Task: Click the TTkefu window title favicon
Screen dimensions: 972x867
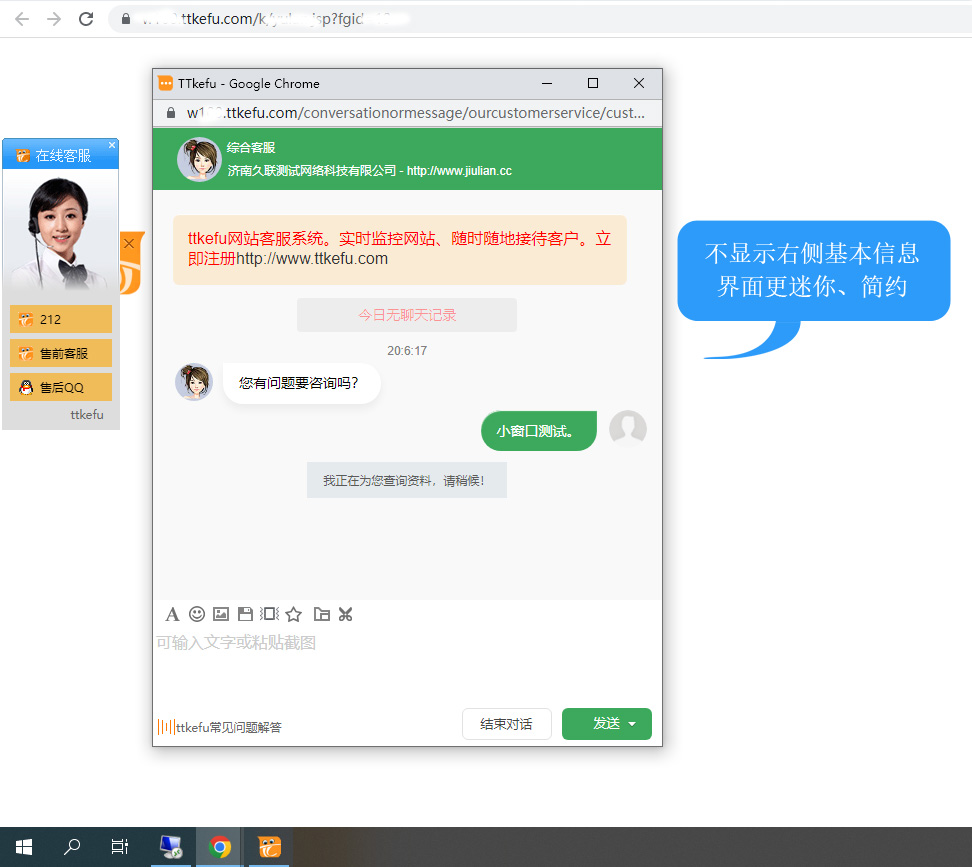Action: 166,83
